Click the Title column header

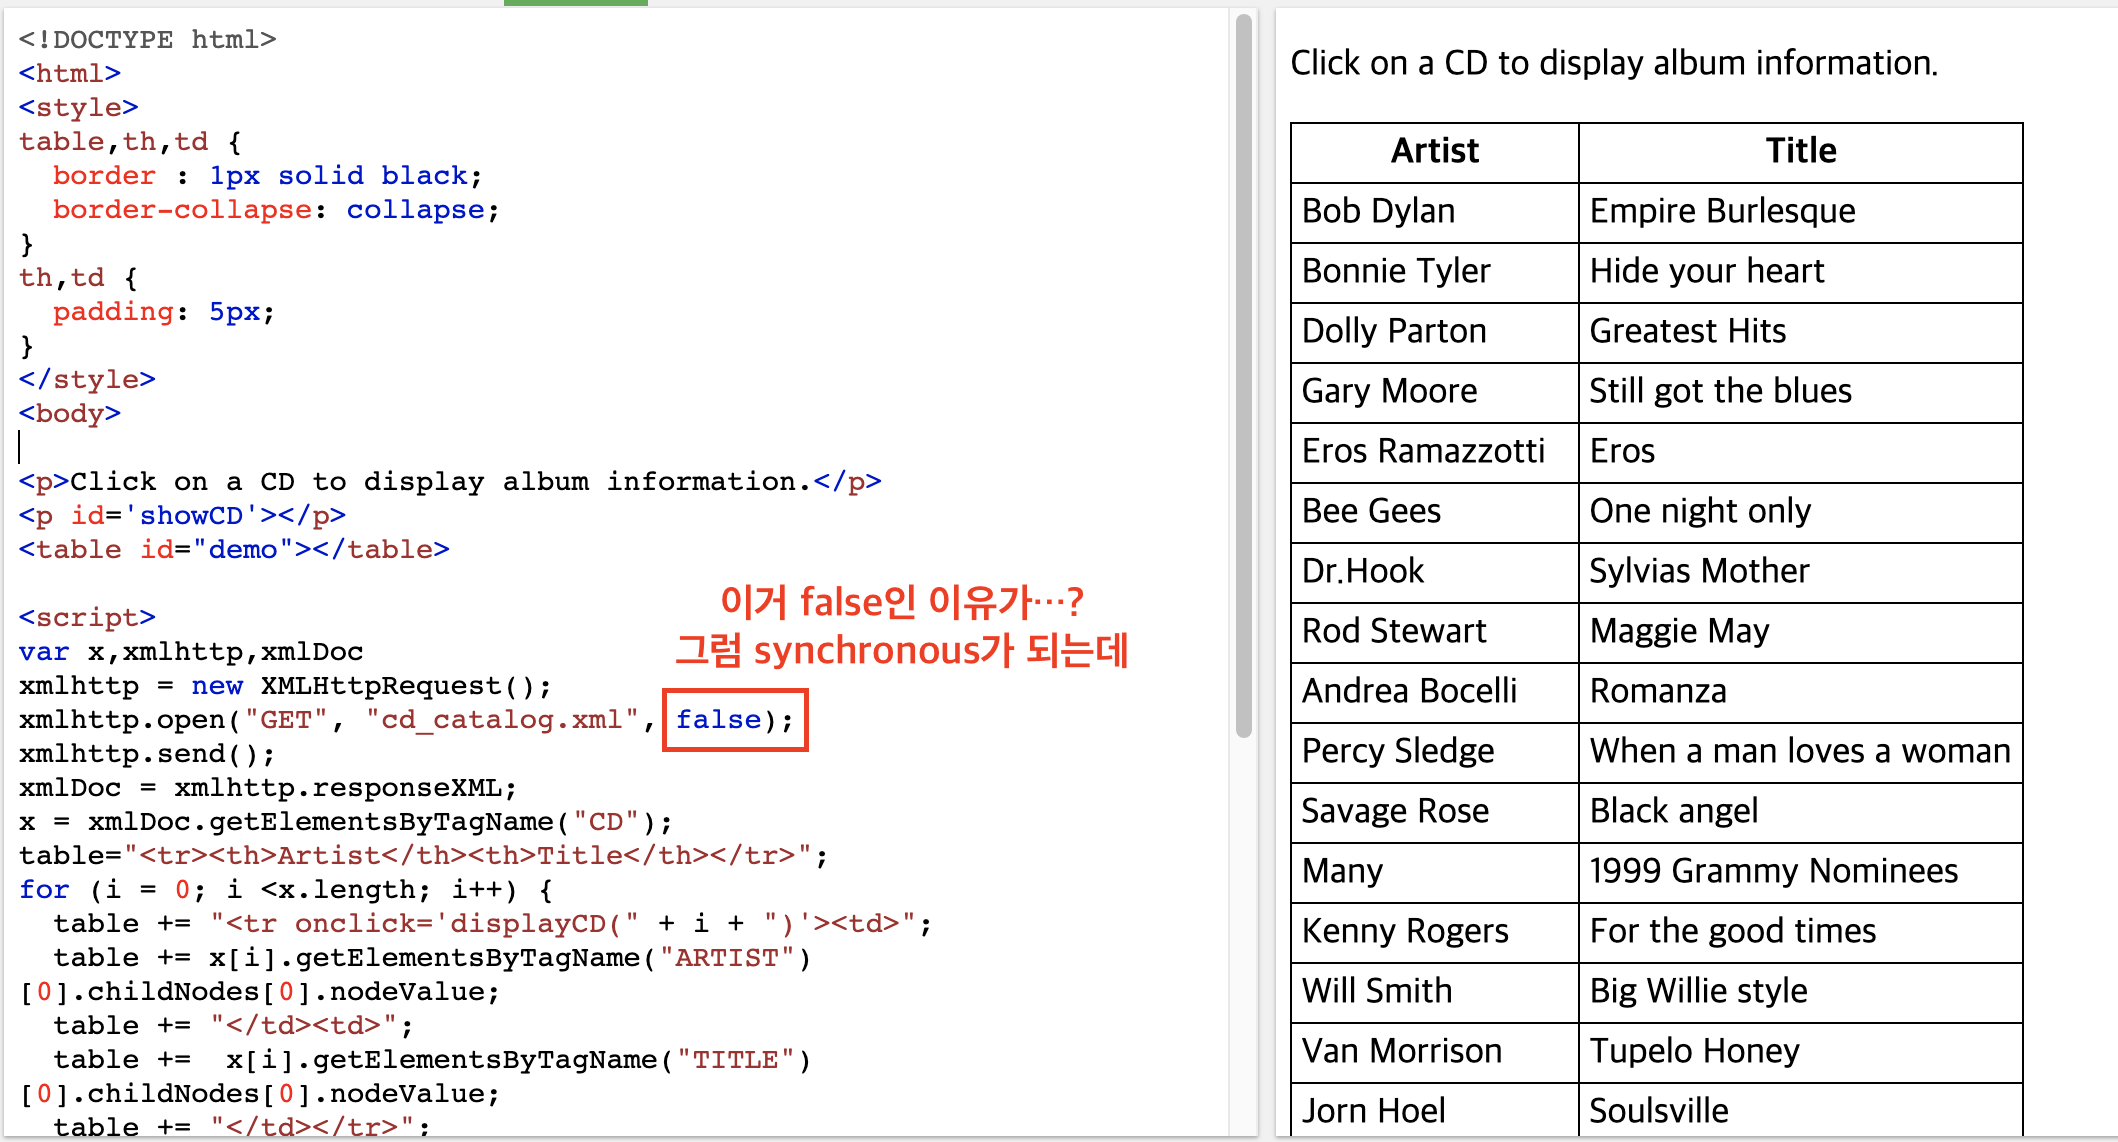pos(1800,152)
